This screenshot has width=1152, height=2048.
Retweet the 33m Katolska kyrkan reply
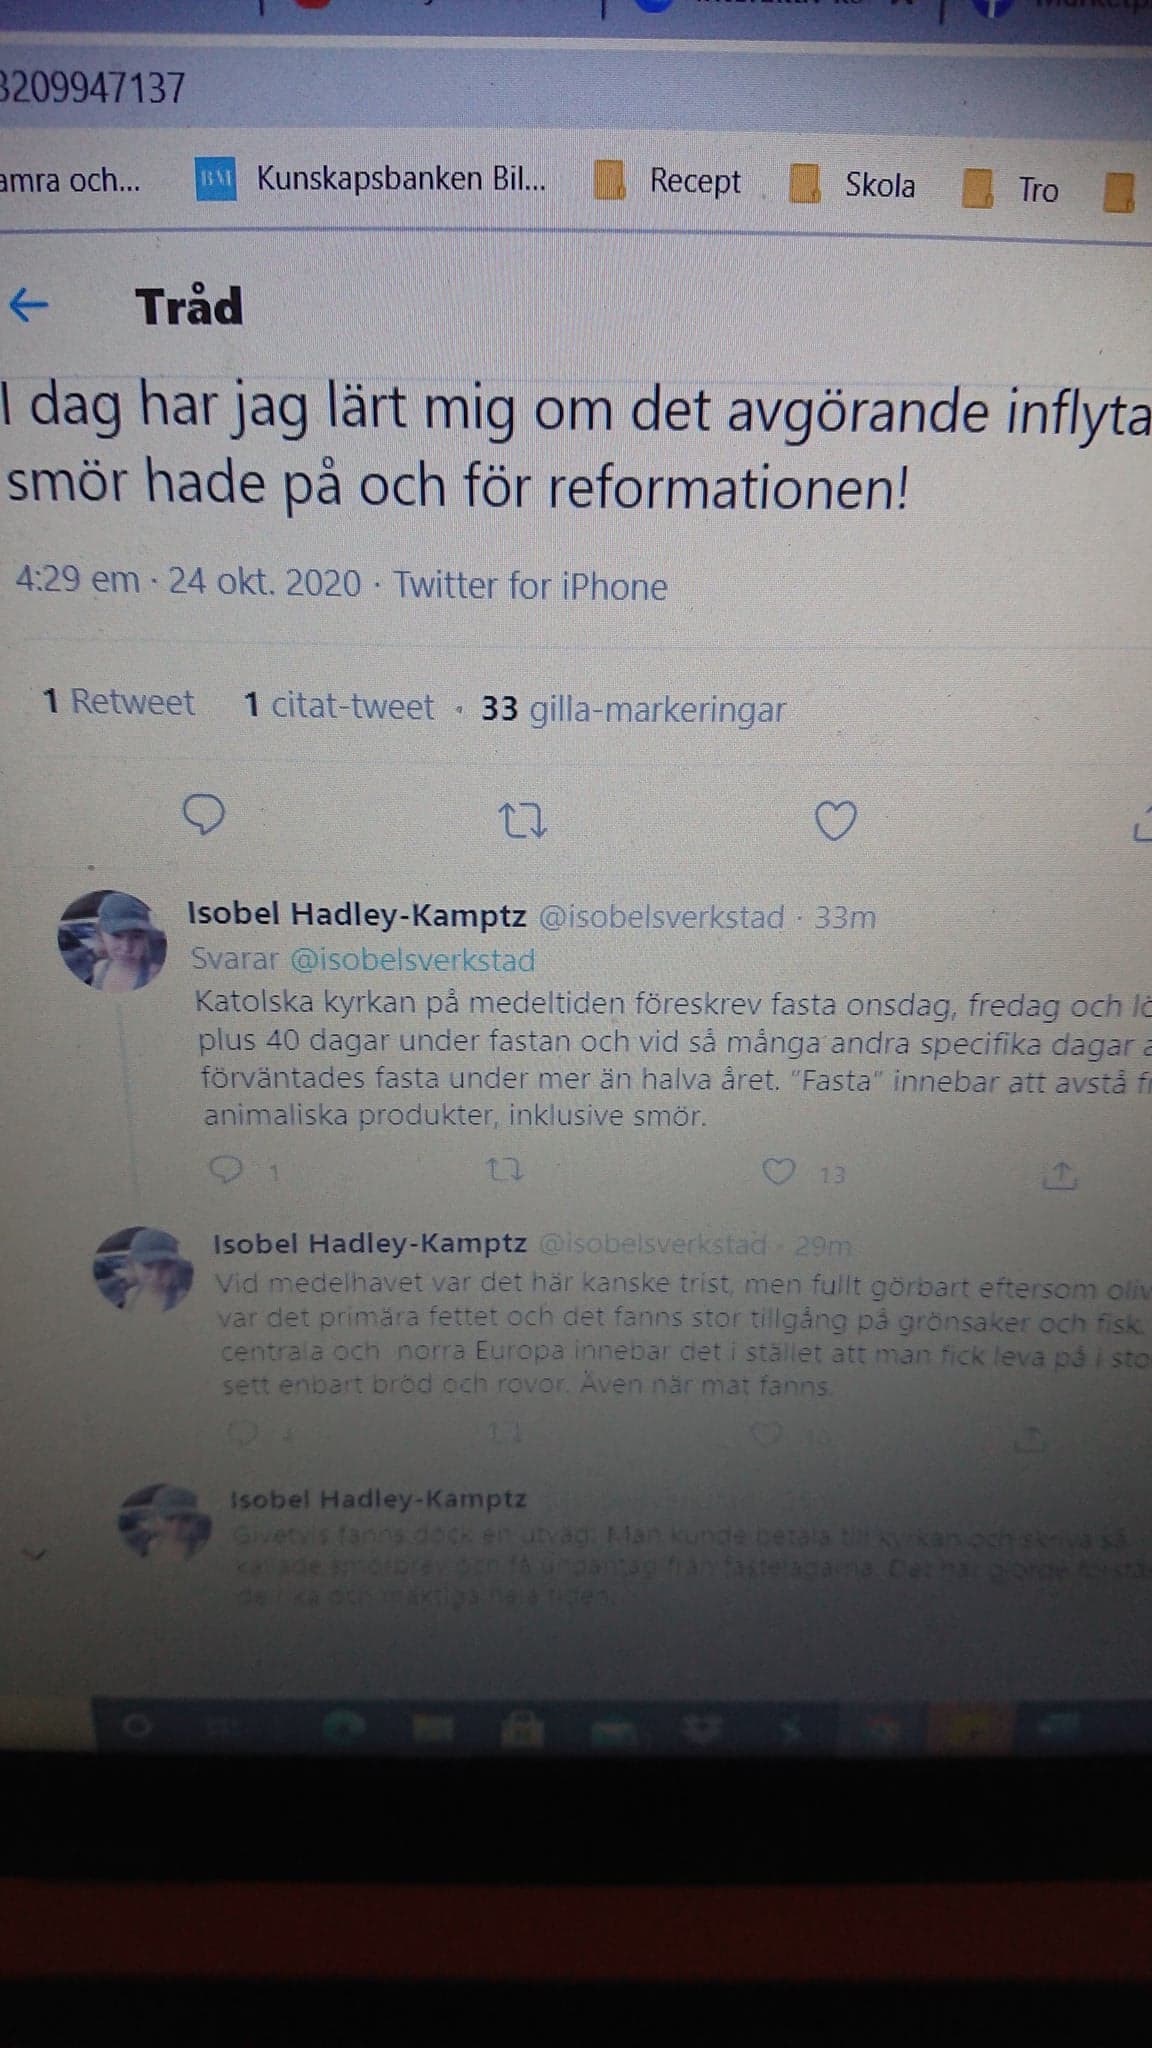tap(504, 1170)
